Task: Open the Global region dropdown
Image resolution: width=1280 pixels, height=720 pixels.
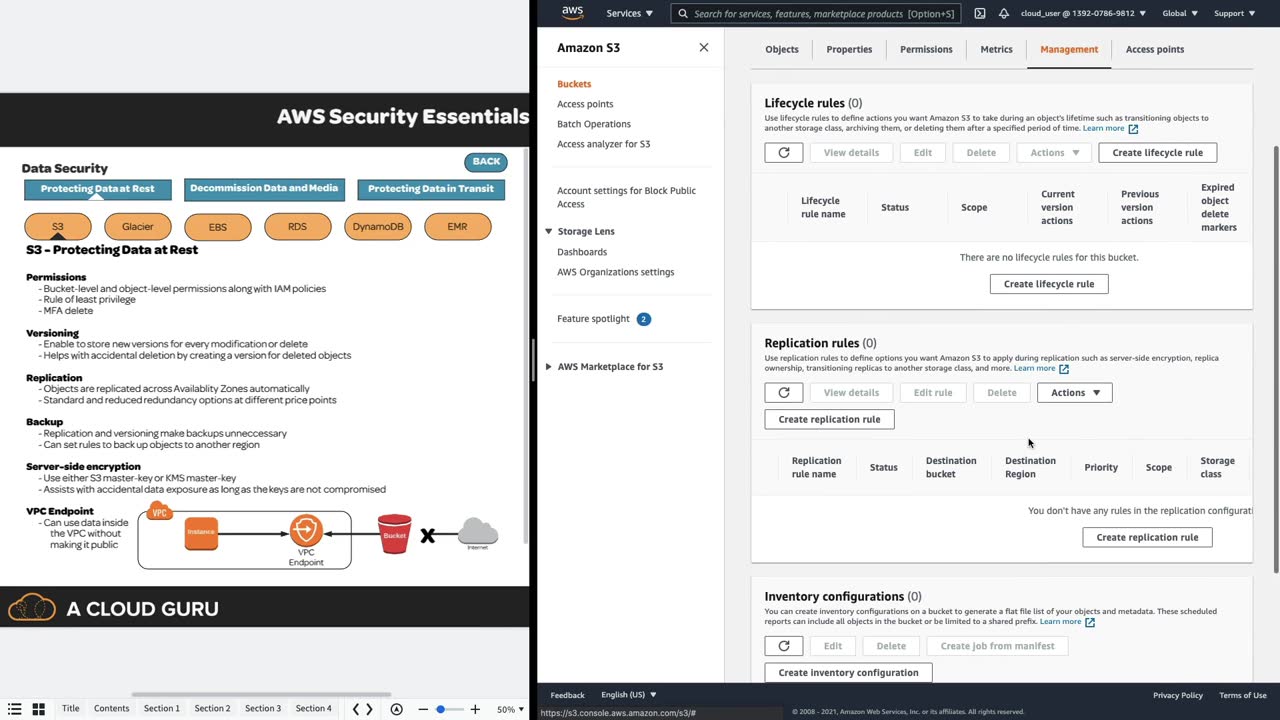Action: tap(1180, 13)
